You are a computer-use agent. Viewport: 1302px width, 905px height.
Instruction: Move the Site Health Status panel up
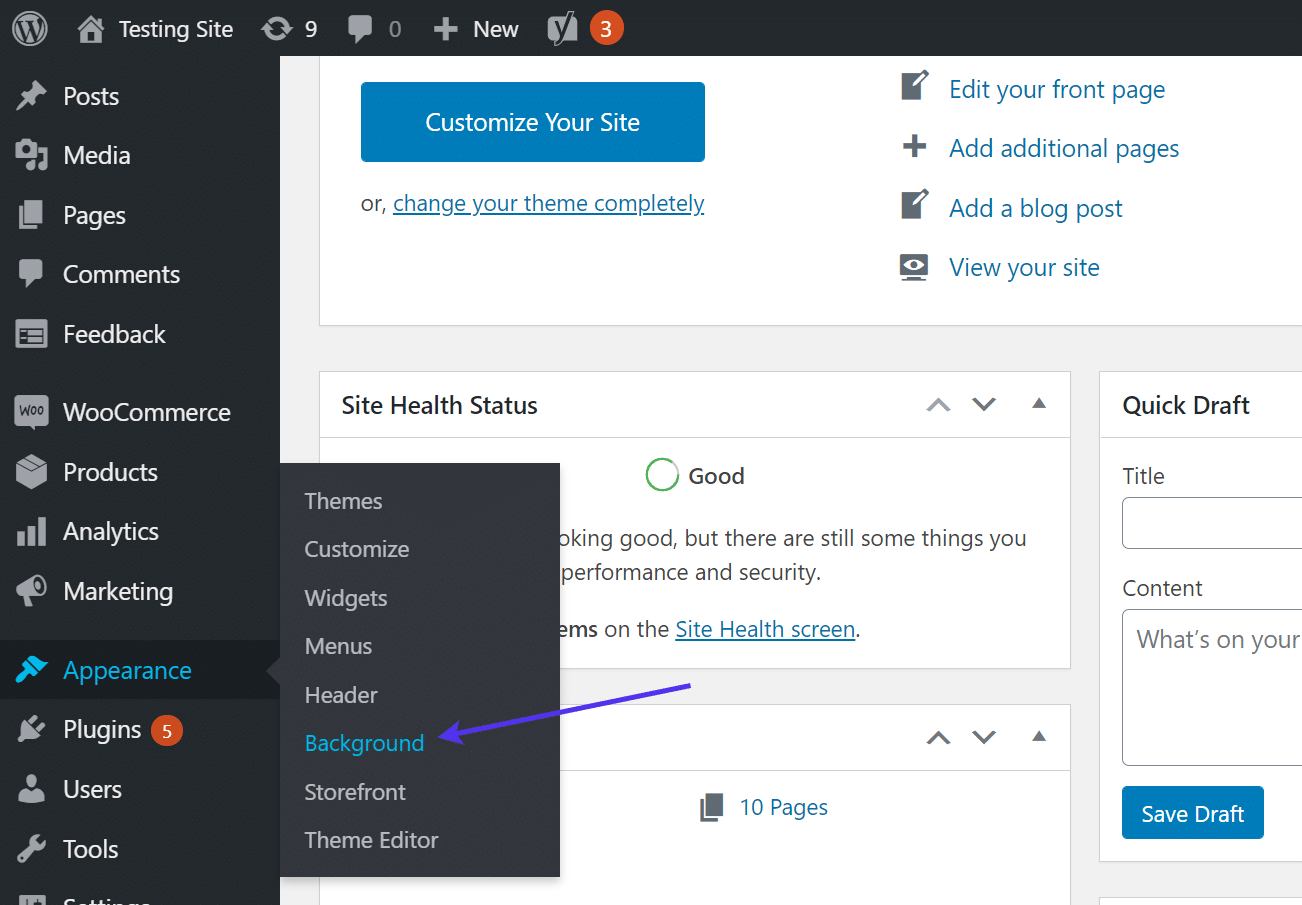[937, 404]
